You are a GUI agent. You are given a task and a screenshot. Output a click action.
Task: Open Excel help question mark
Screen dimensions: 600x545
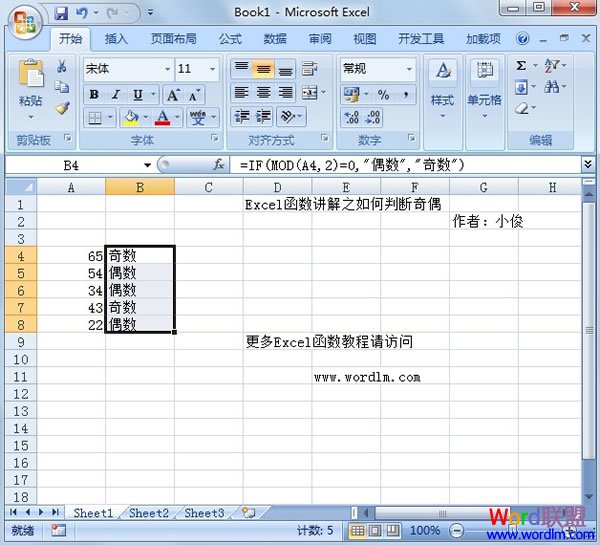[522, 38]
